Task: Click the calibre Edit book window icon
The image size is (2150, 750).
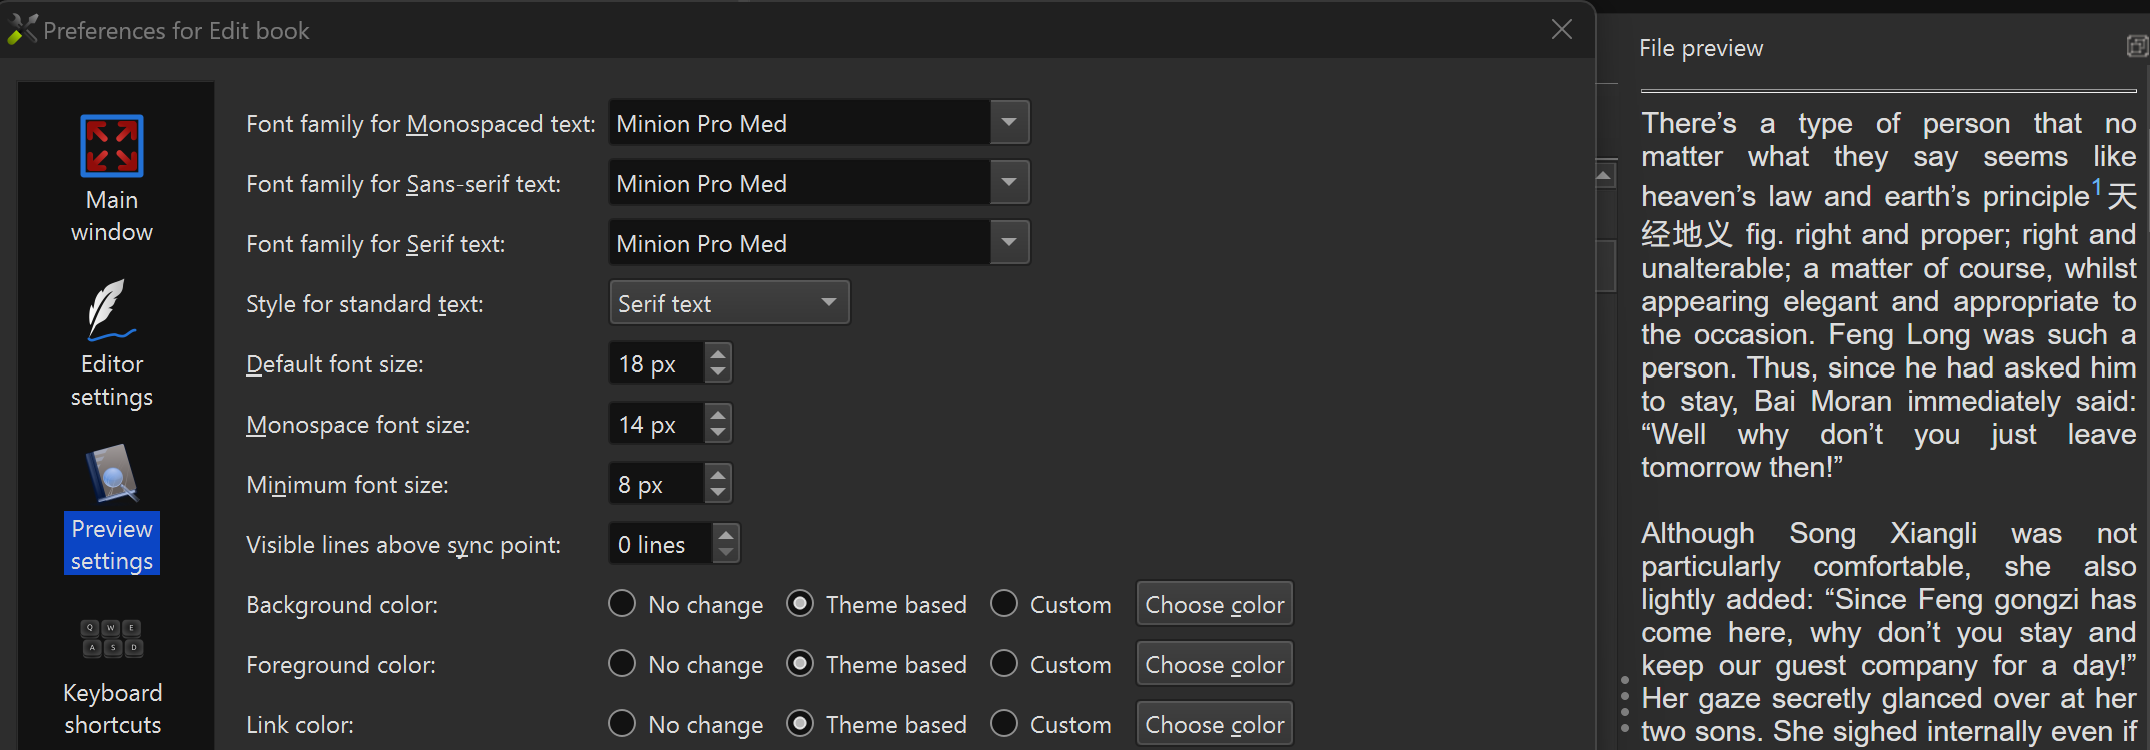Action: 22,30
